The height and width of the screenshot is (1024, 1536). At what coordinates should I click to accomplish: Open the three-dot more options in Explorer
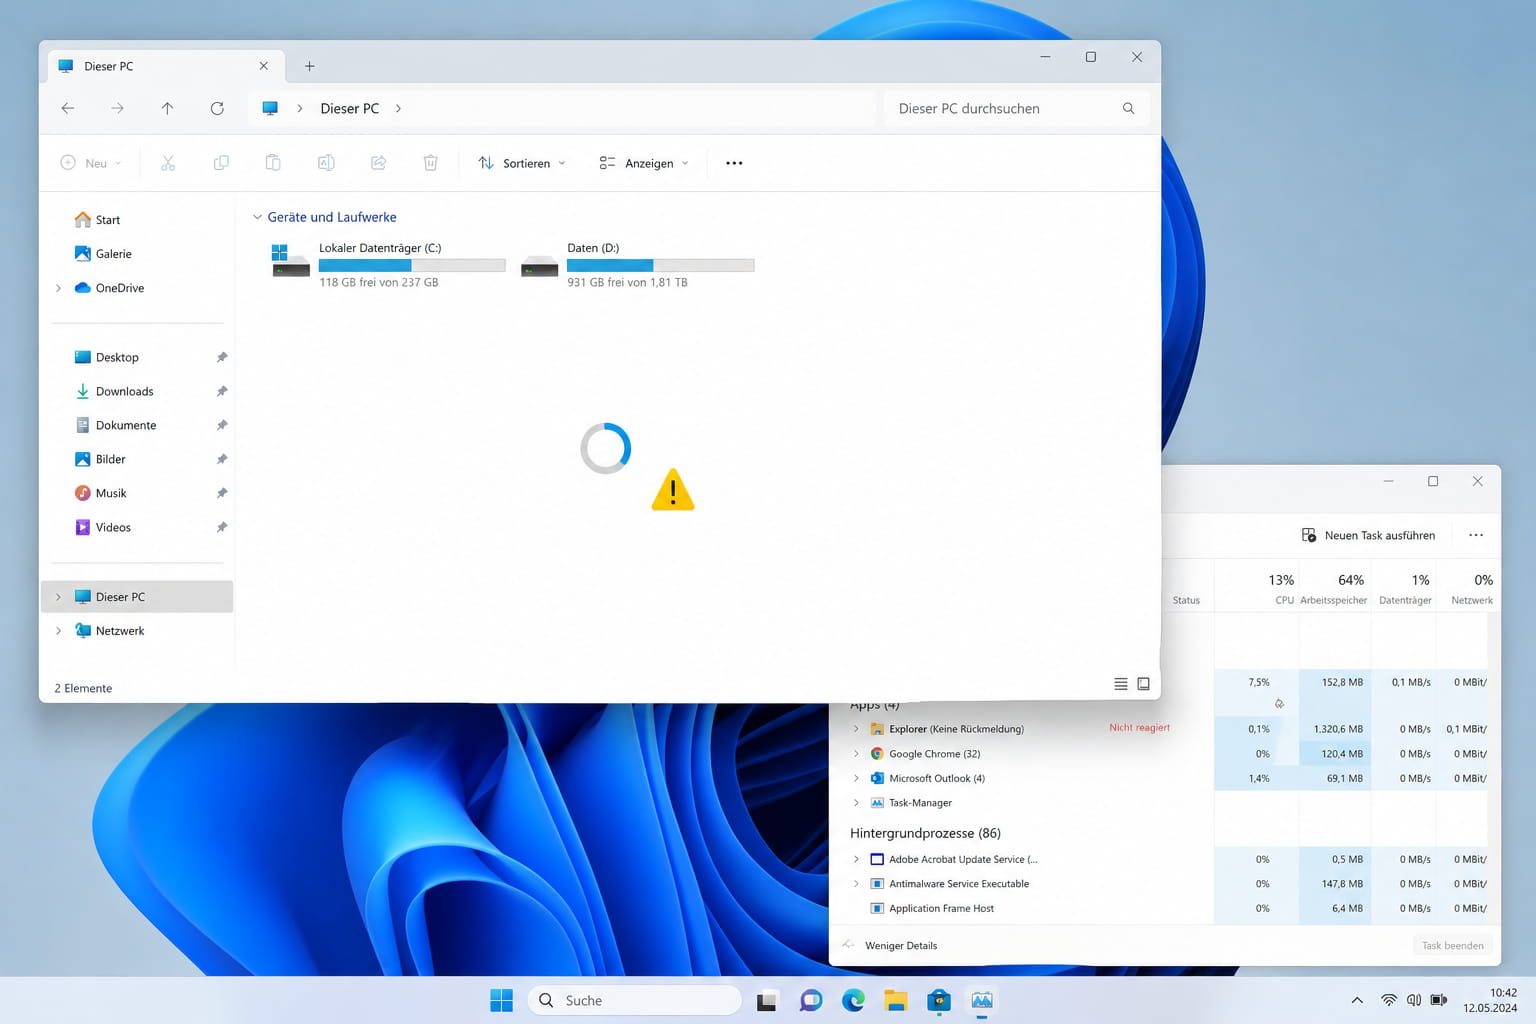point(734,163)
